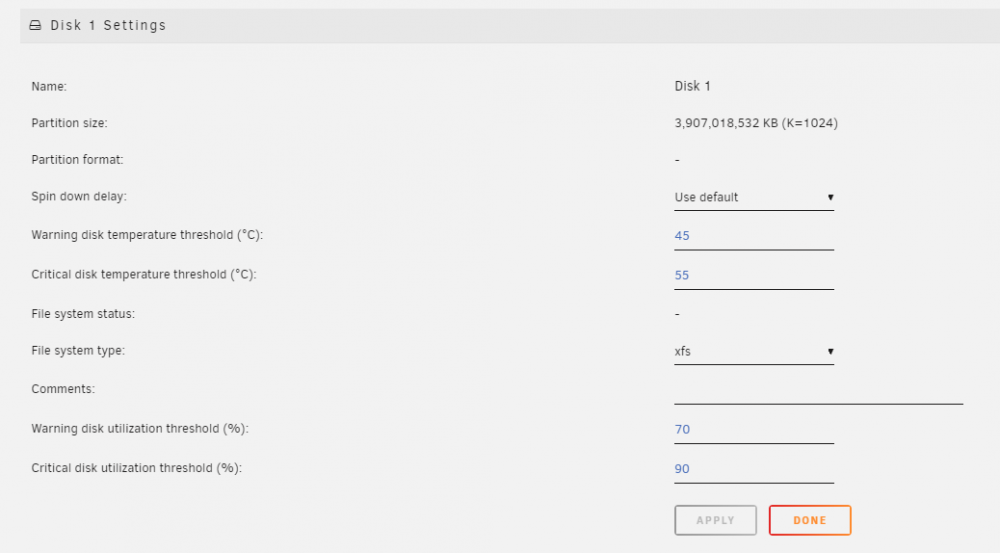Click the Partition size label
The width and height of the screenshot is (1000, 553).
[x=70, y=123]
